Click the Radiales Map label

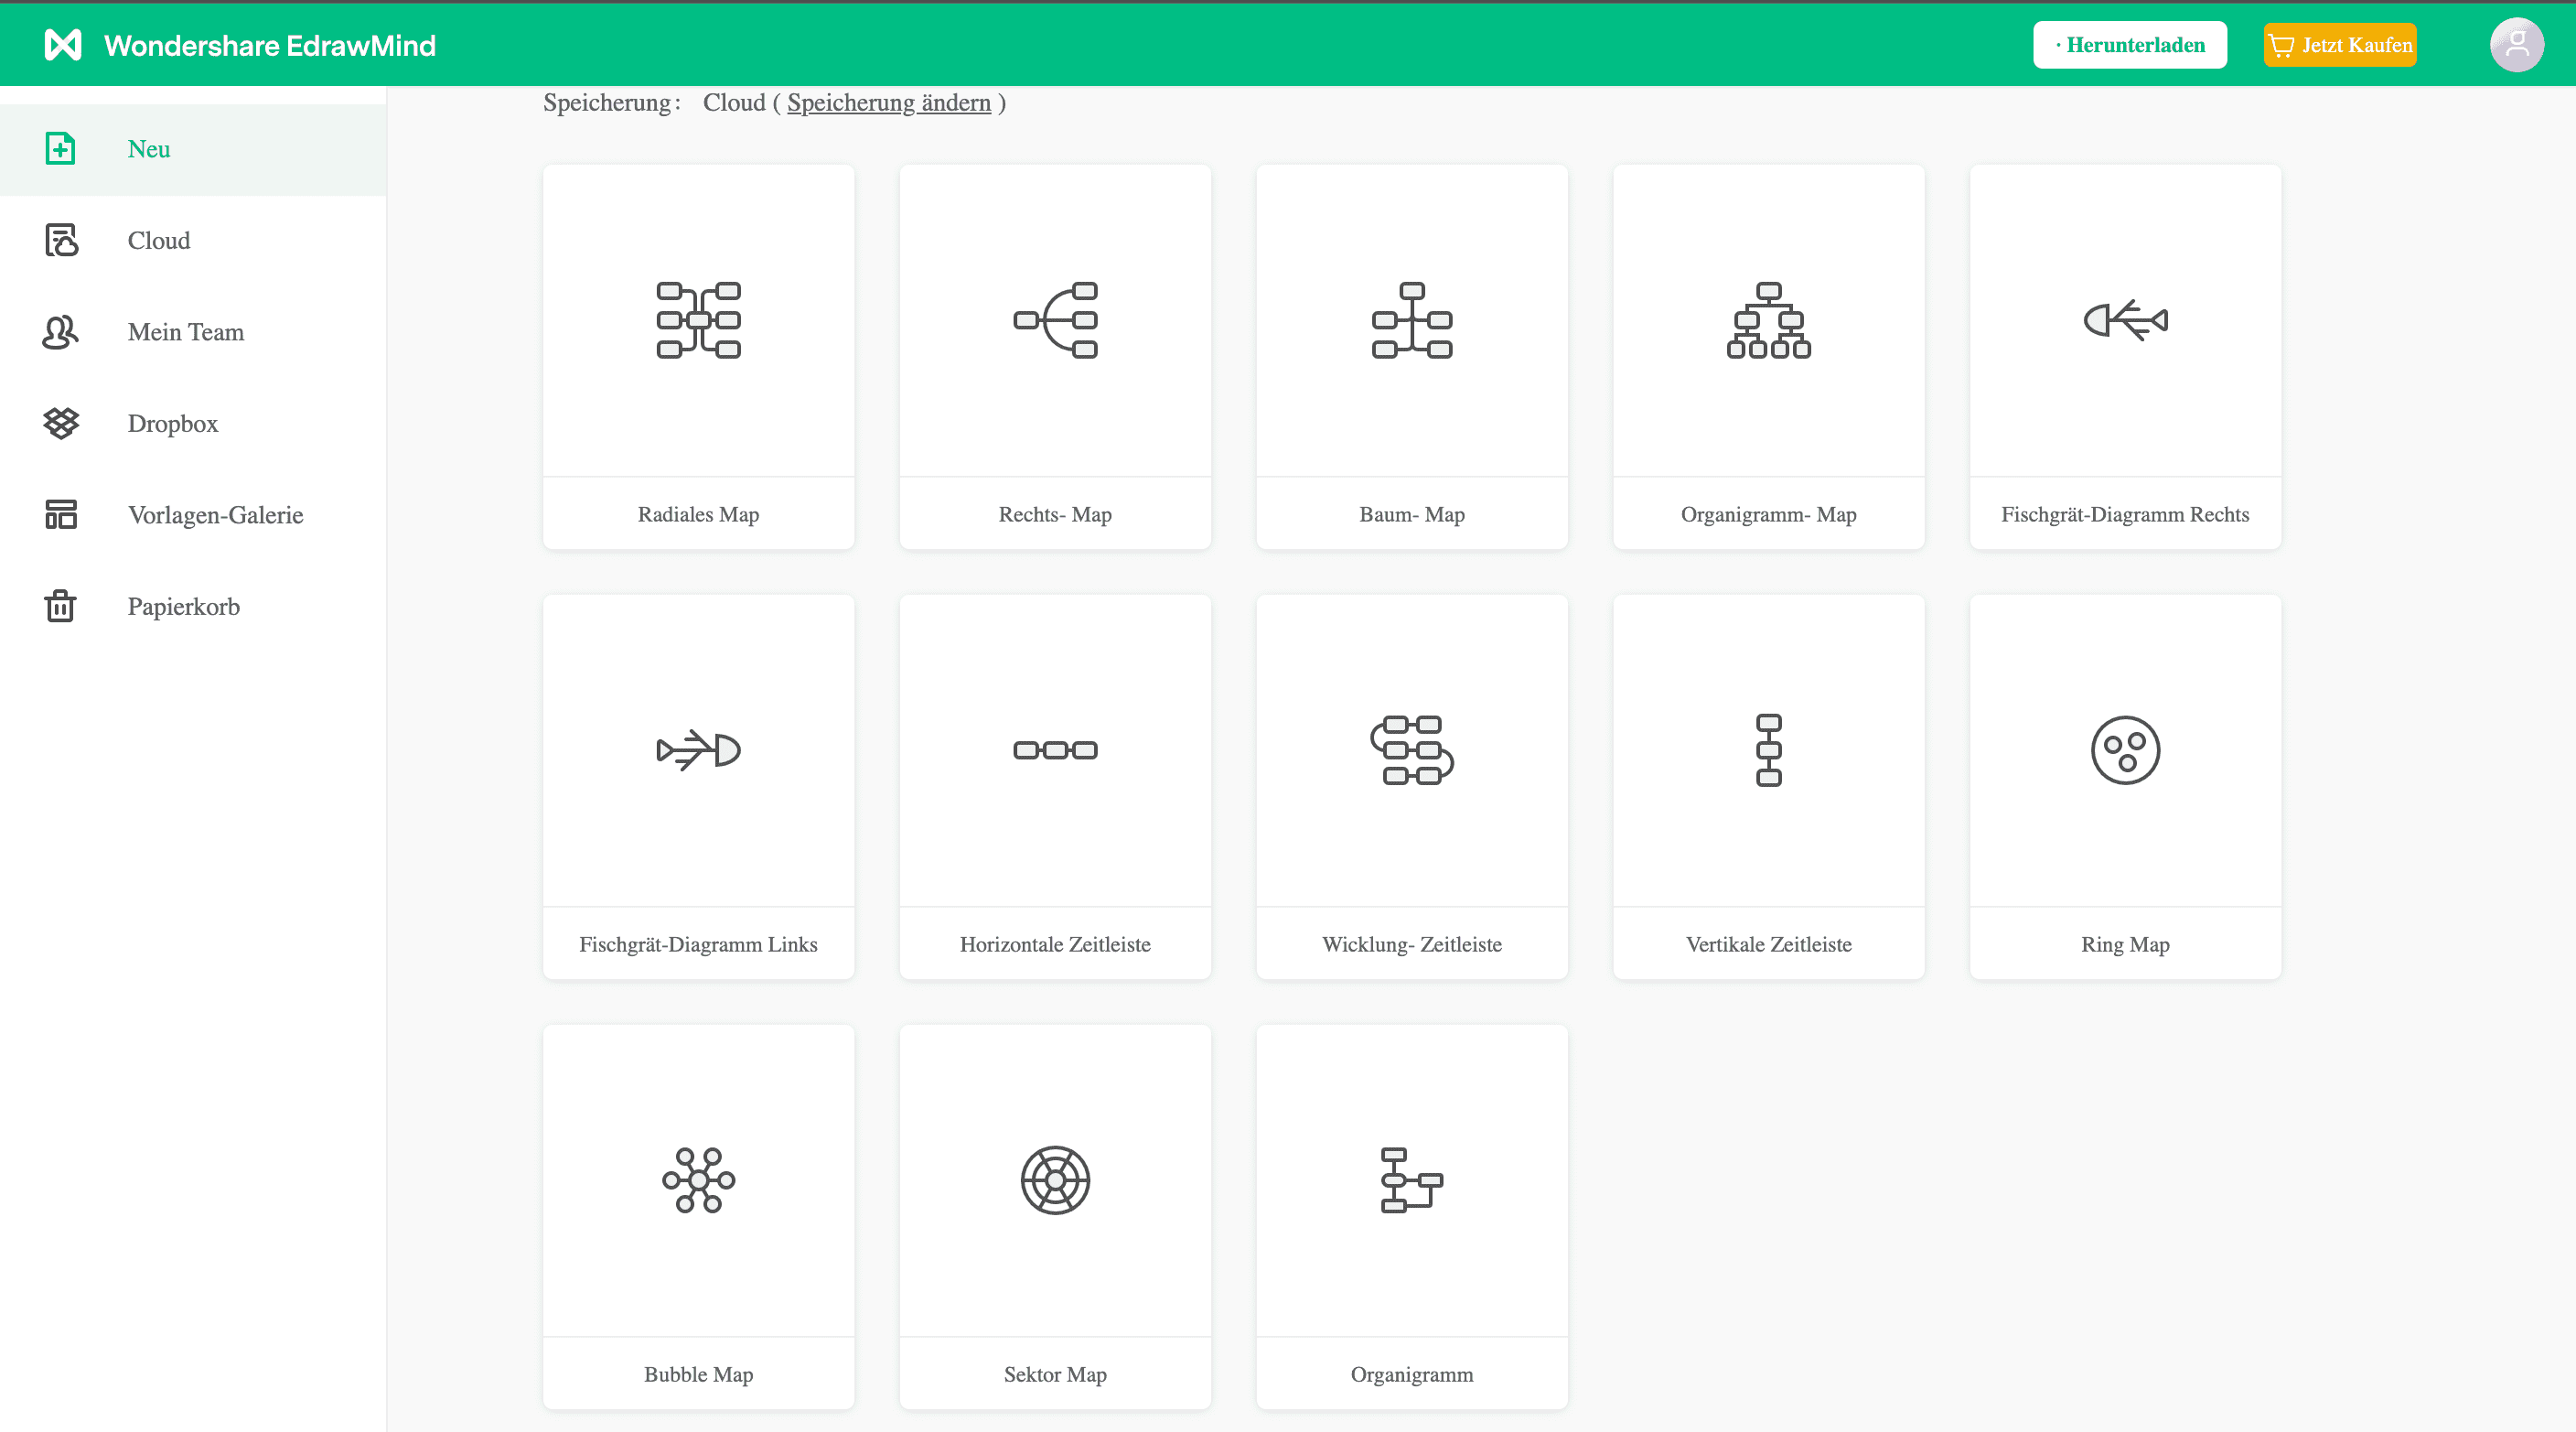[698, 514]
